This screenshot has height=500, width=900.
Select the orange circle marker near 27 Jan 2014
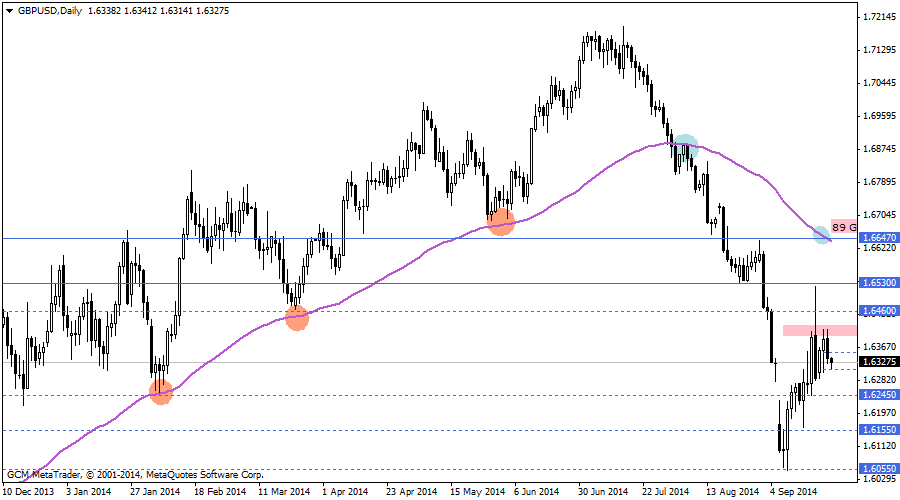tap(160, 392)
